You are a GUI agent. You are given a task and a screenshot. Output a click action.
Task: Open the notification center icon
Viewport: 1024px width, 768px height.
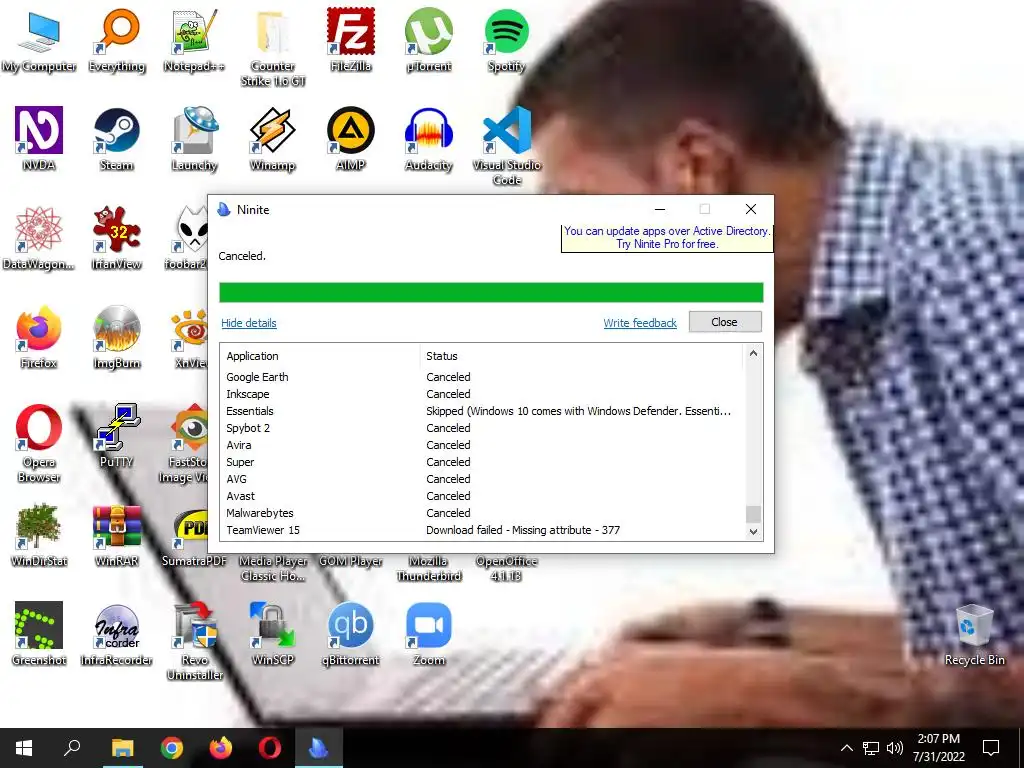(991, 748)
